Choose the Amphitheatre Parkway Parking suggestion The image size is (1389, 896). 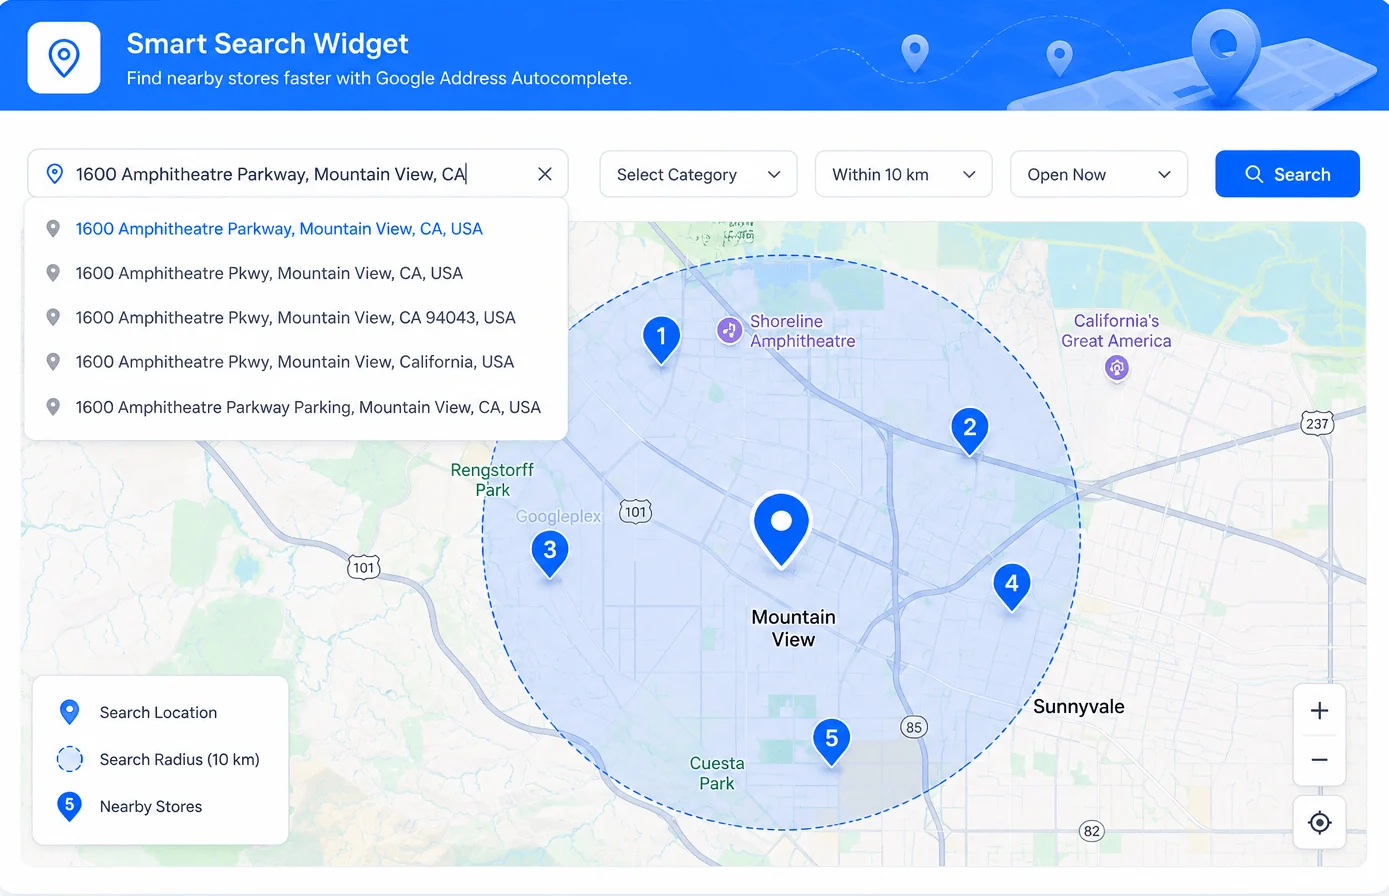(x=296, y=407)
